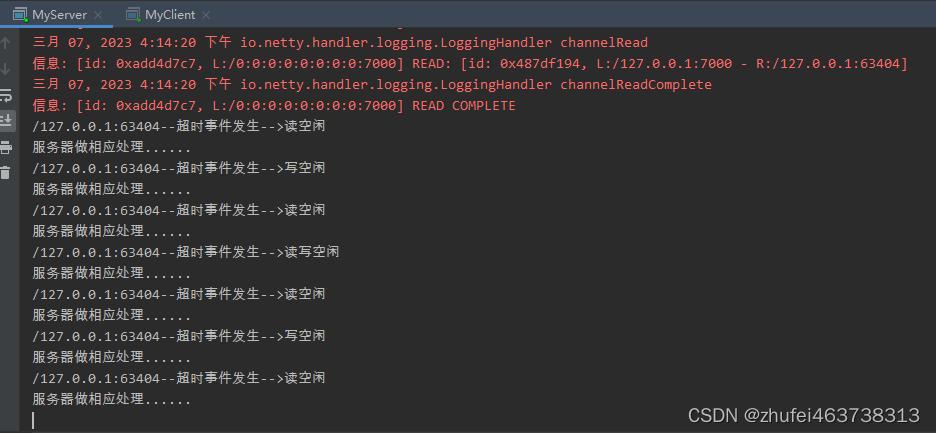The height and width of the screenshot is (433, 936).
Task: Jump up the stack trace with the up arrow
Action: (6, 42)
